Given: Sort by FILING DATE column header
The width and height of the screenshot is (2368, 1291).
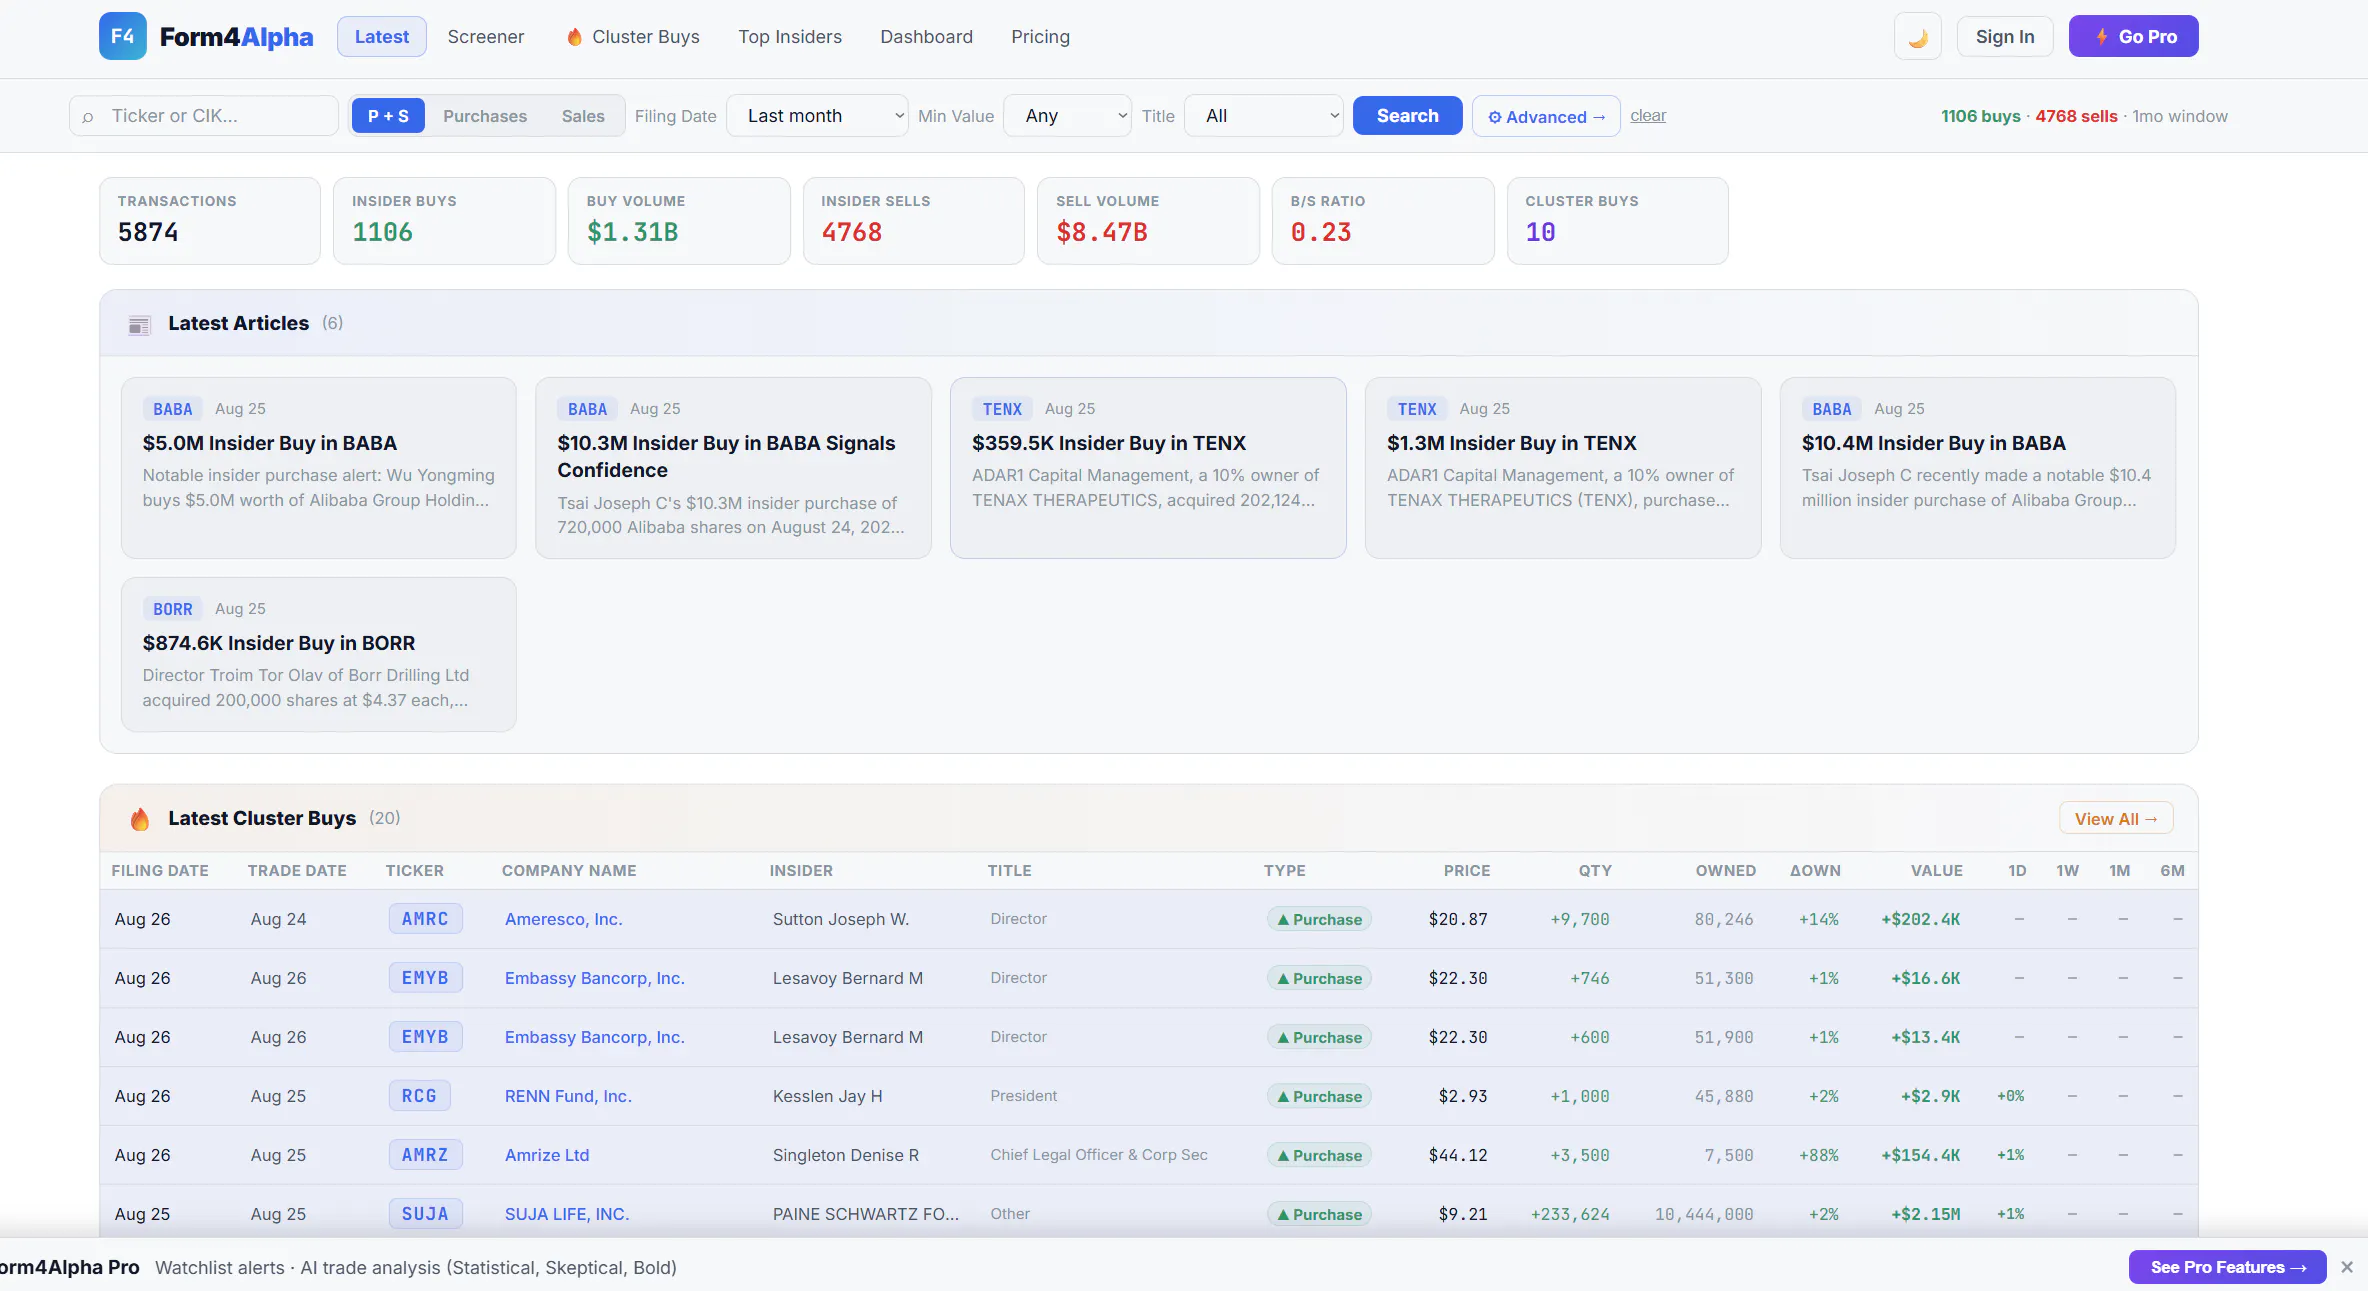Looking at the screenshot, I should [160, 871].
